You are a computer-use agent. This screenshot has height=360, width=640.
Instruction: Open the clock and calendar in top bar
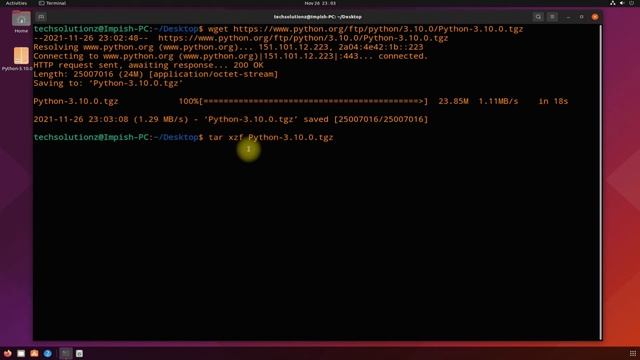(320, 3)
